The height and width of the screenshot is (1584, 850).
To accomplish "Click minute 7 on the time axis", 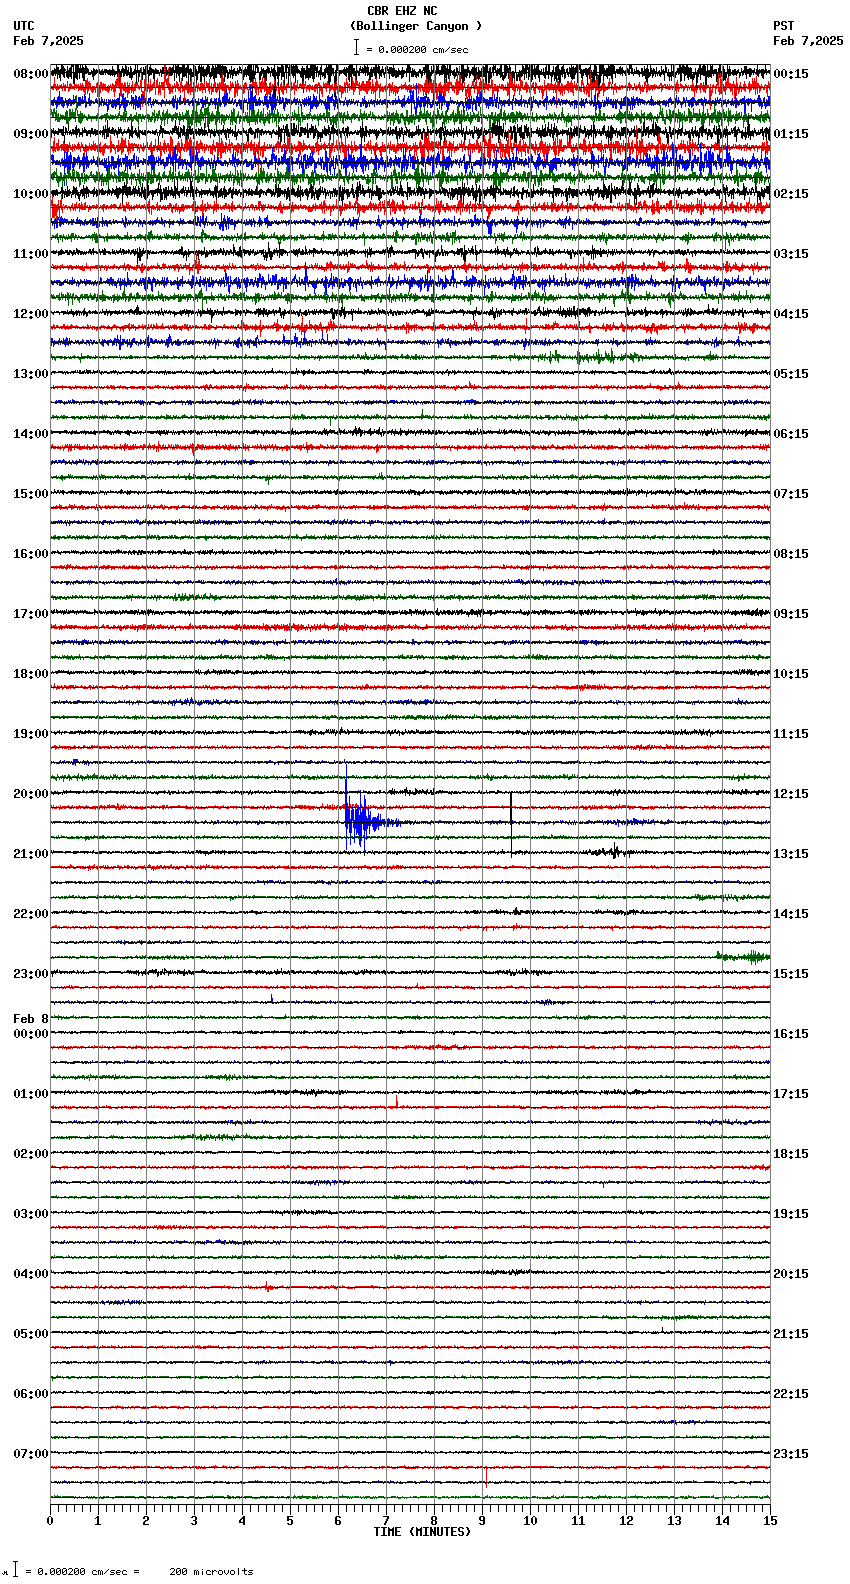I will 386,1521.
